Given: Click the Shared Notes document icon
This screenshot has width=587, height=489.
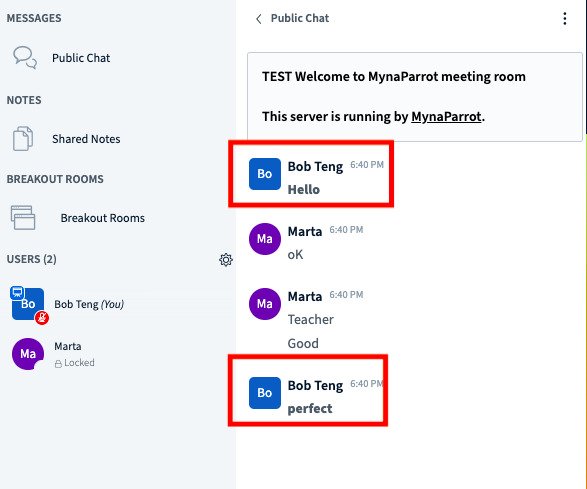Looking at the screenshot, I should click(23, 139).
